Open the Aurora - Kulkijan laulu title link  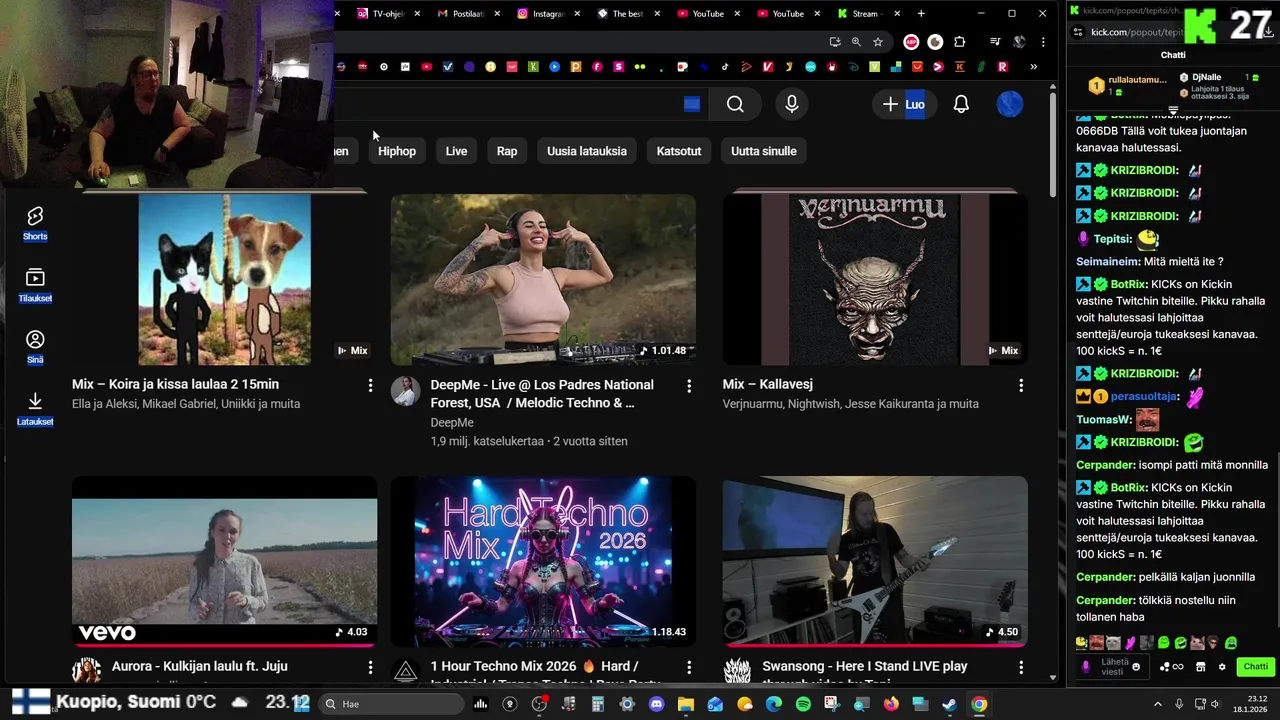pyautogui.click(x=200, y=666)
